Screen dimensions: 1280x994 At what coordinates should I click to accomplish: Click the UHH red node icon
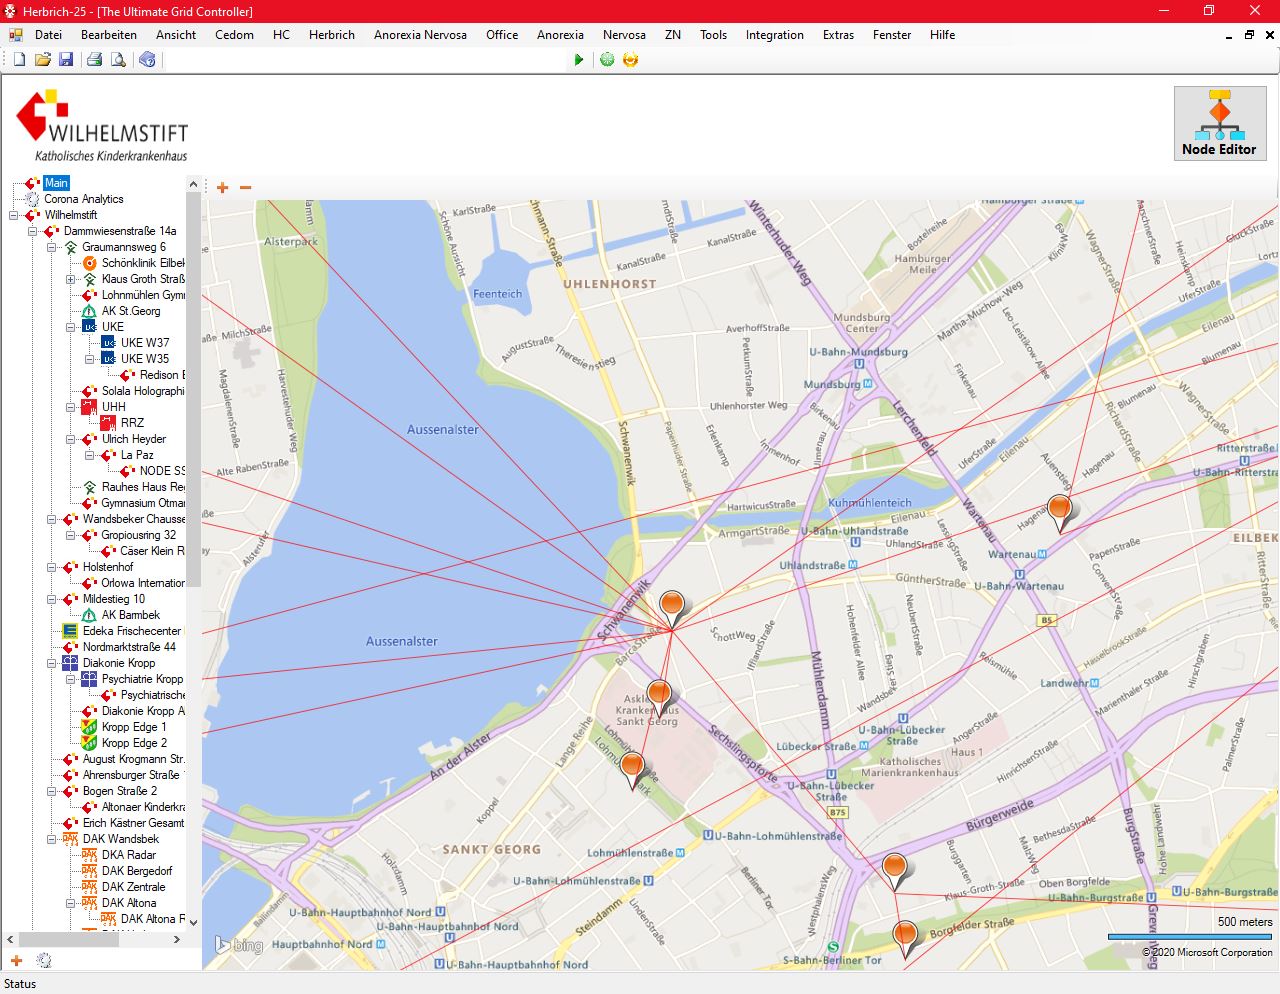[x=89, y=407]
